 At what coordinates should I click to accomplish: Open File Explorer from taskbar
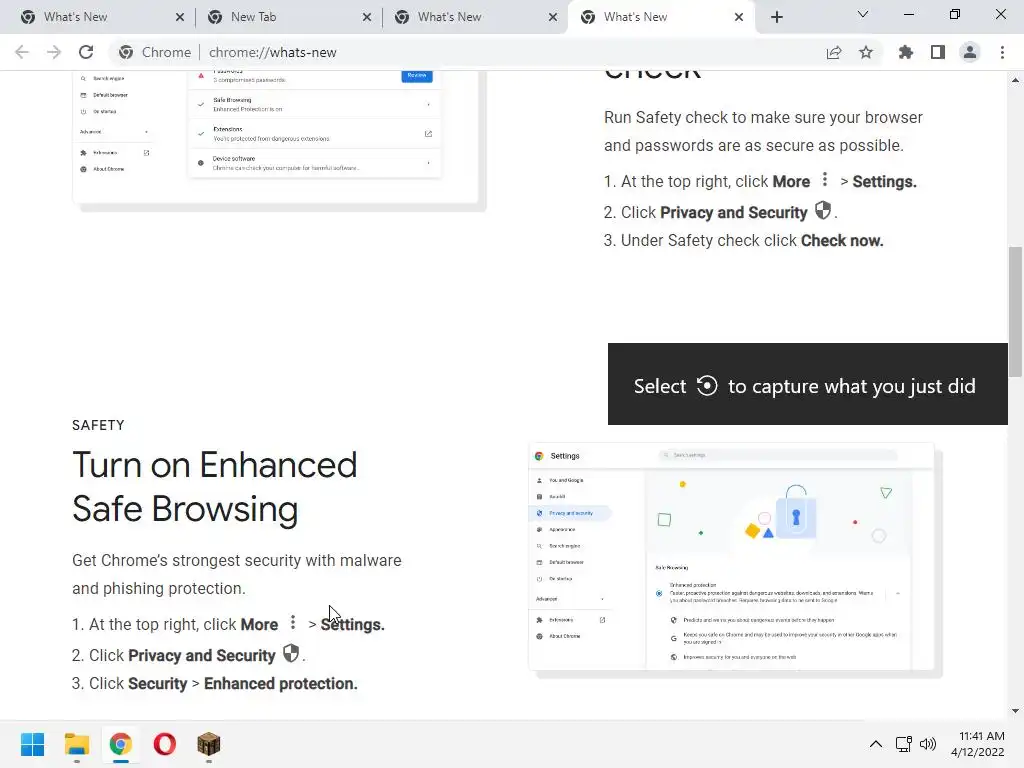pyautogui.click(x=76, y=744)
